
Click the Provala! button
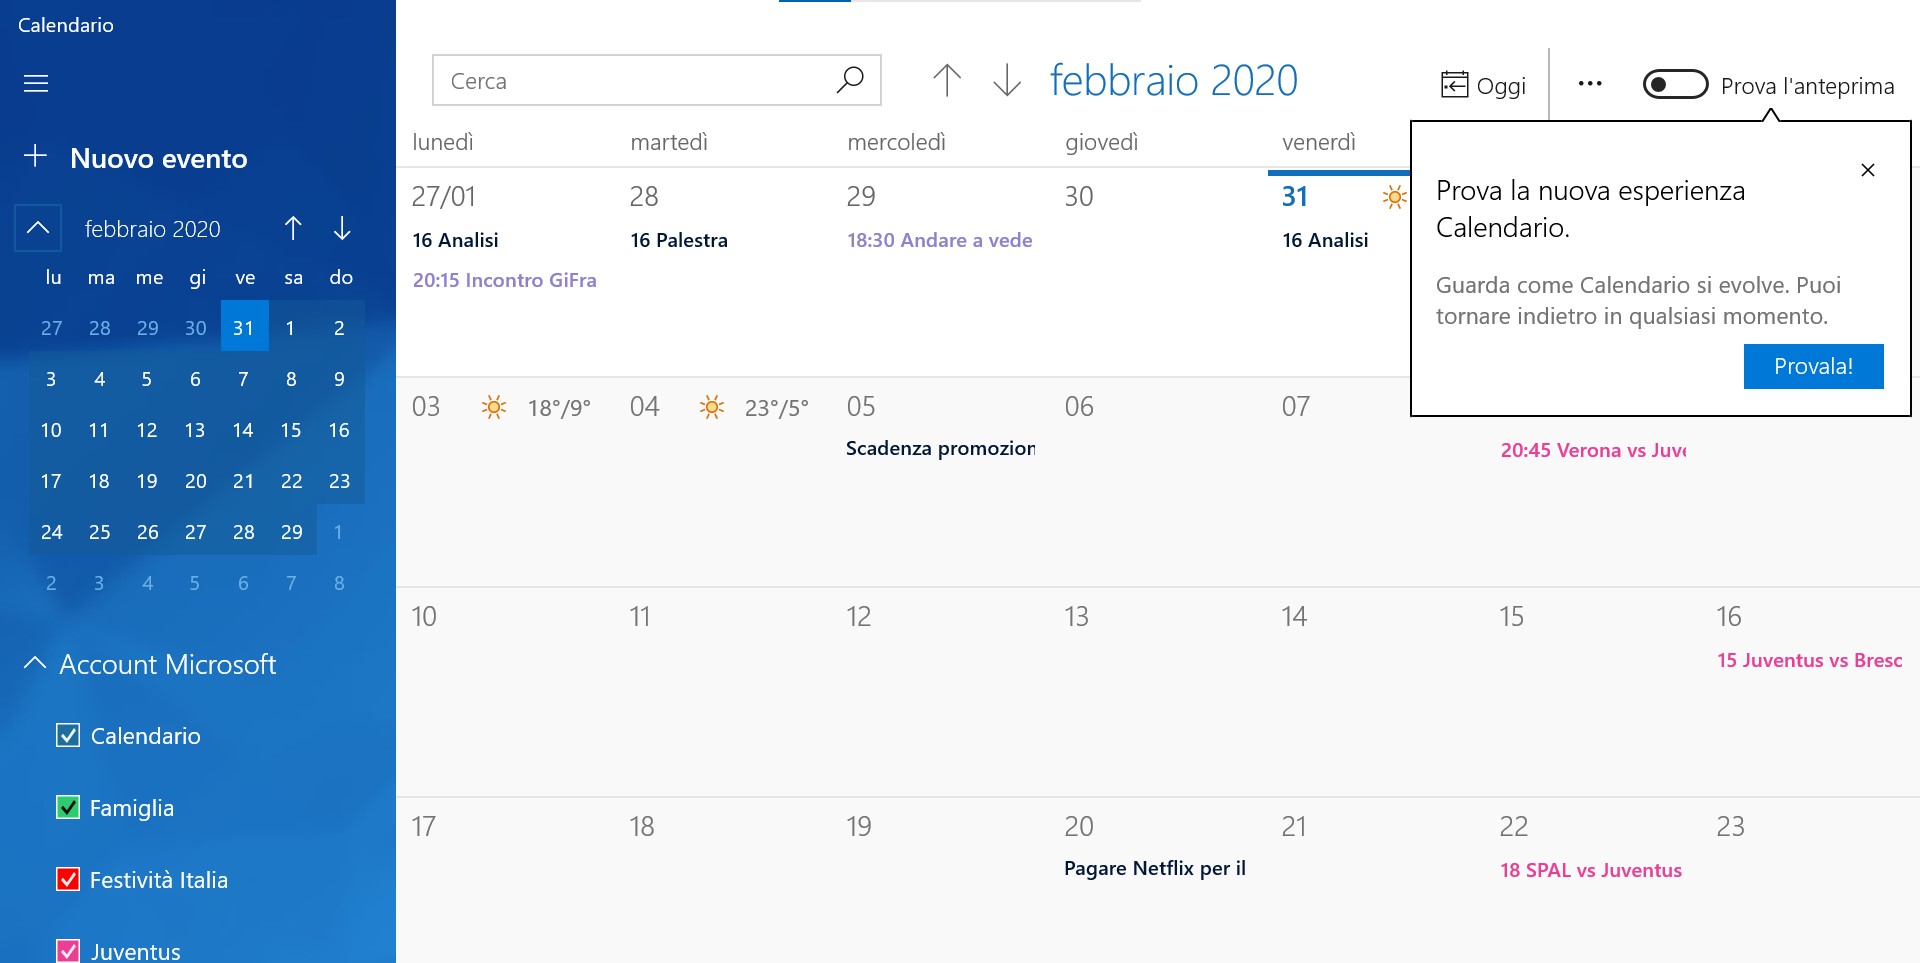pyautogui.click(x=1813, y=366)
